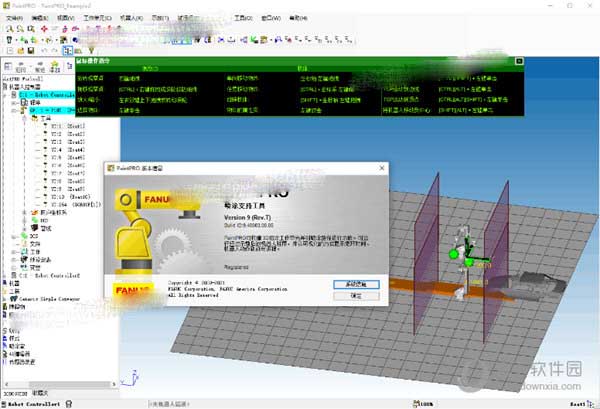Click the back arrow in the navigator panel
Screen dimensions: 600x409
click(21, 66)
